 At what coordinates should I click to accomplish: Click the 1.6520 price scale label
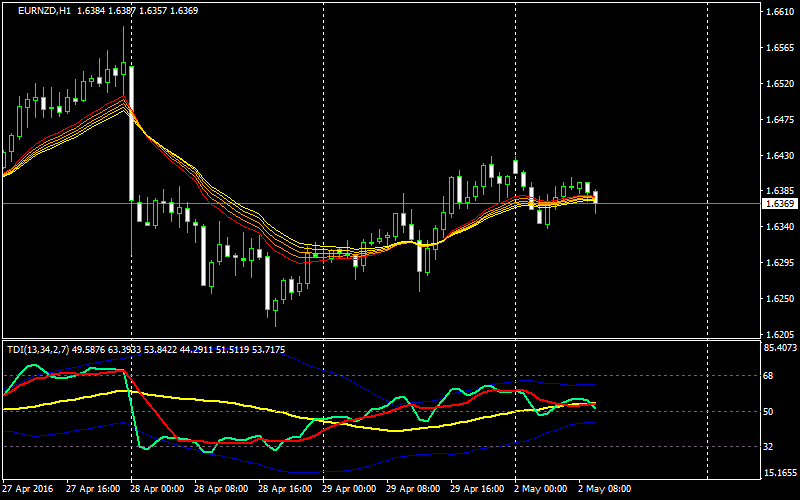(x=780, y=84)
